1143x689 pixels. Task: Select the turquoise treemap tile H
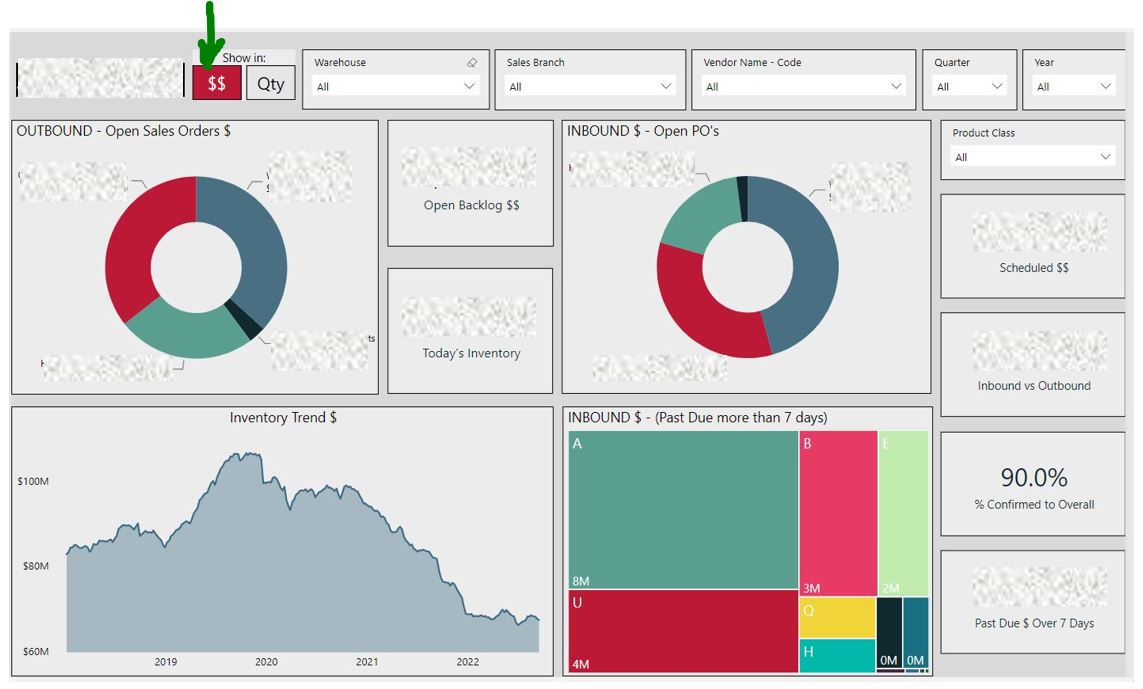click(x=837, y=655)
